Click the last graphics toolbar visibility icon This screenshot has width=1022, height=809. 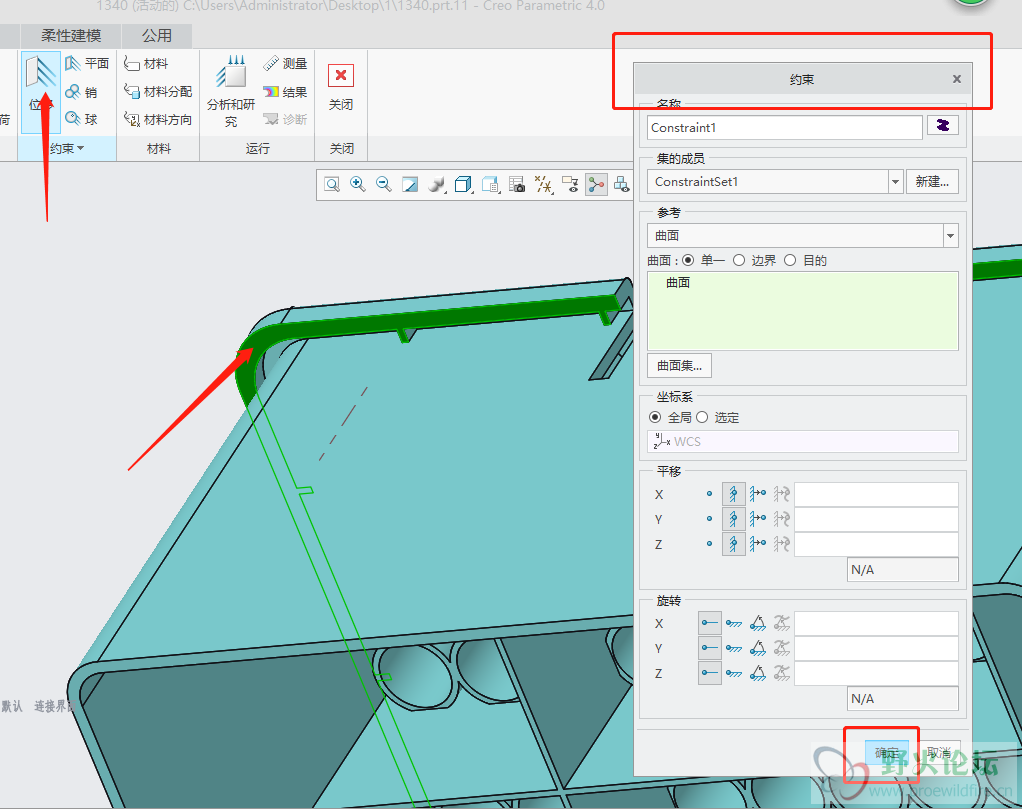coord(622,184)
